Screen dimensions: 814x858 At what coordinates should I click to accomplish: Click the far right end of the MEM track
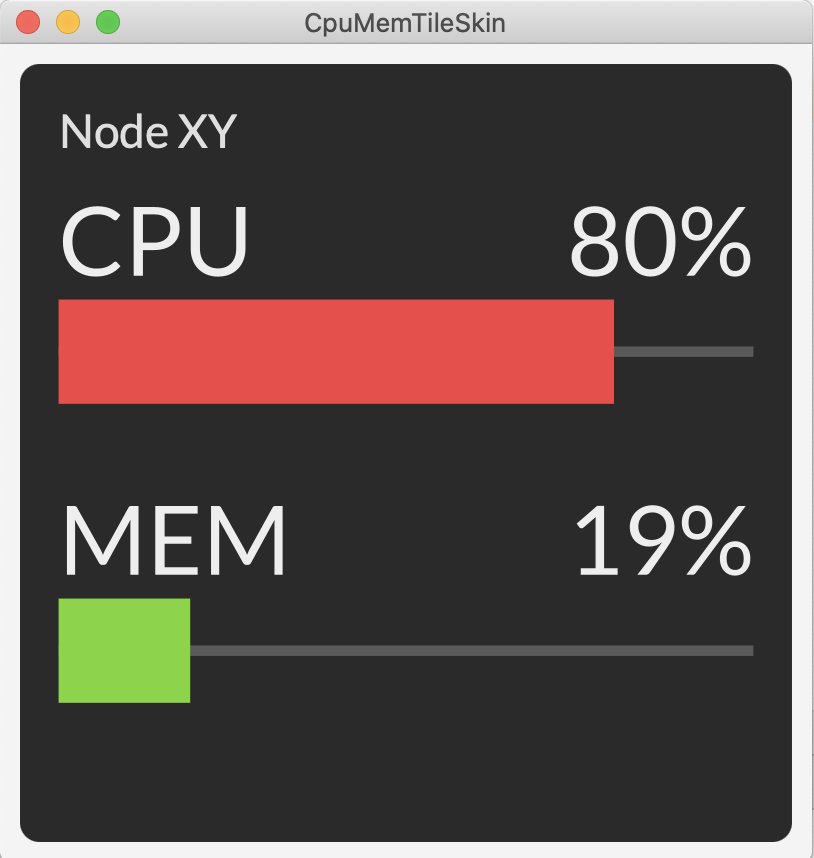(748, 651)
